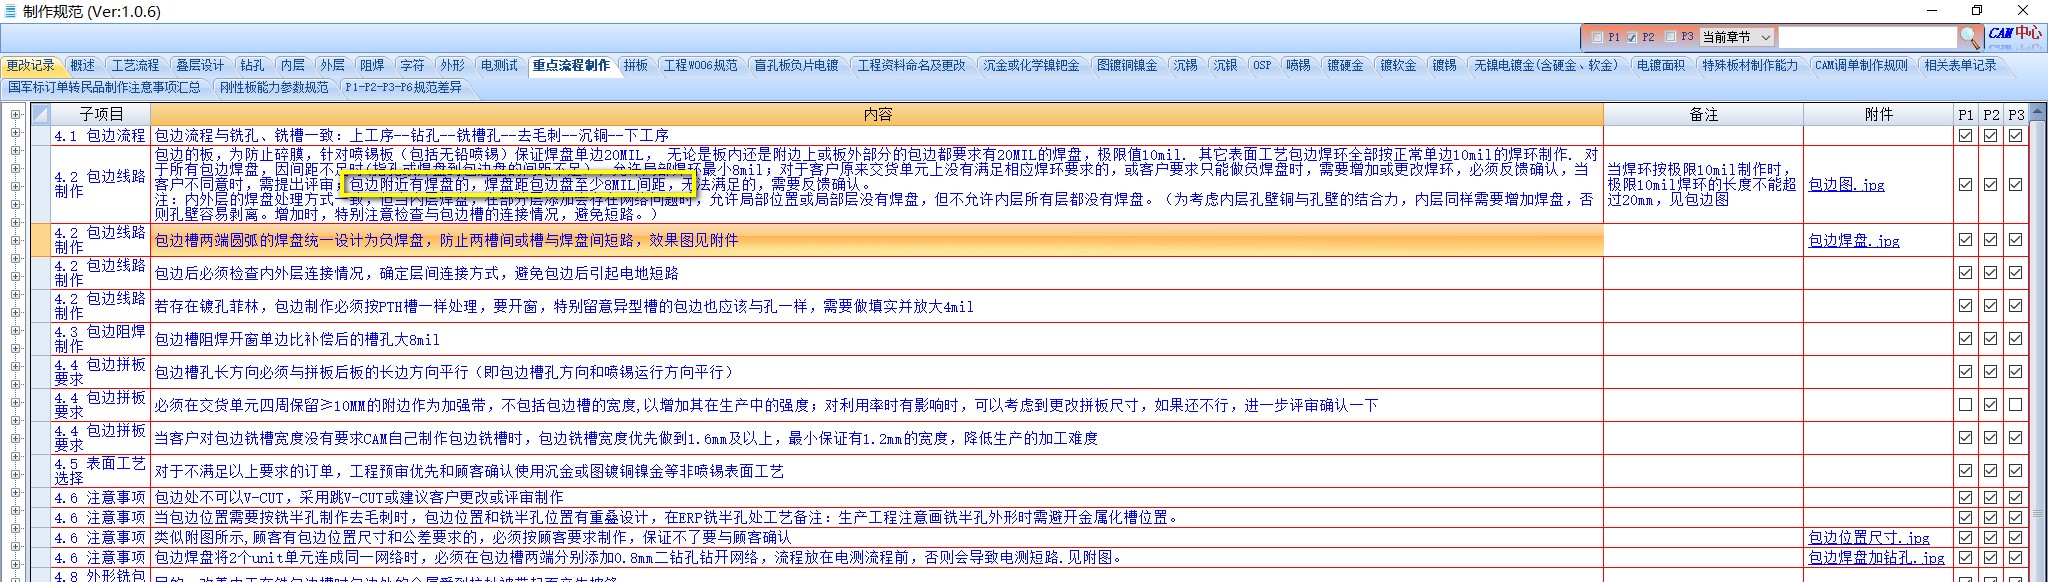2048x582 pixels.
Task: Open the 盲孔板负片电镀 tab
Action: click(796, 65)
